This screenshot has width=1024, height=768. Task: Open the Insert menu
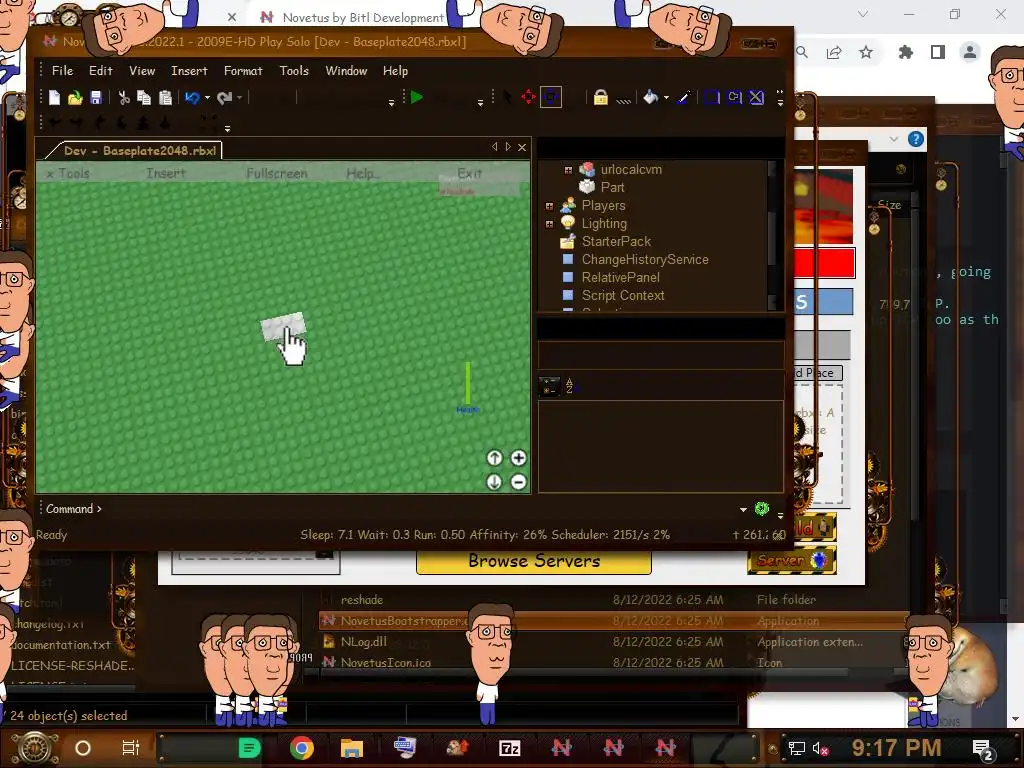pyautogui.click(x=189, y=71)
